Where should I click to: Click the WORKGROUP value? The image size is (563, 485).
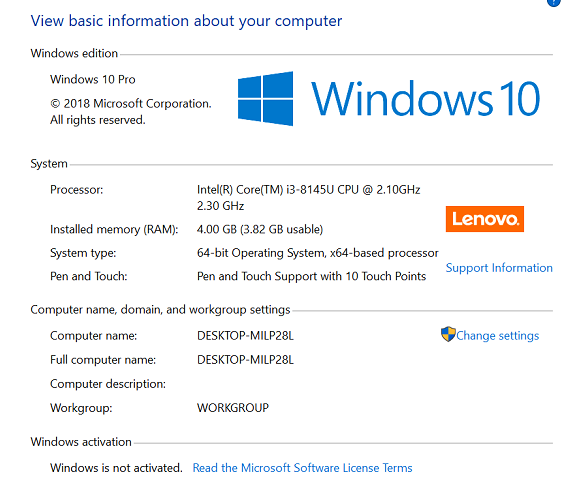[233, 408]
